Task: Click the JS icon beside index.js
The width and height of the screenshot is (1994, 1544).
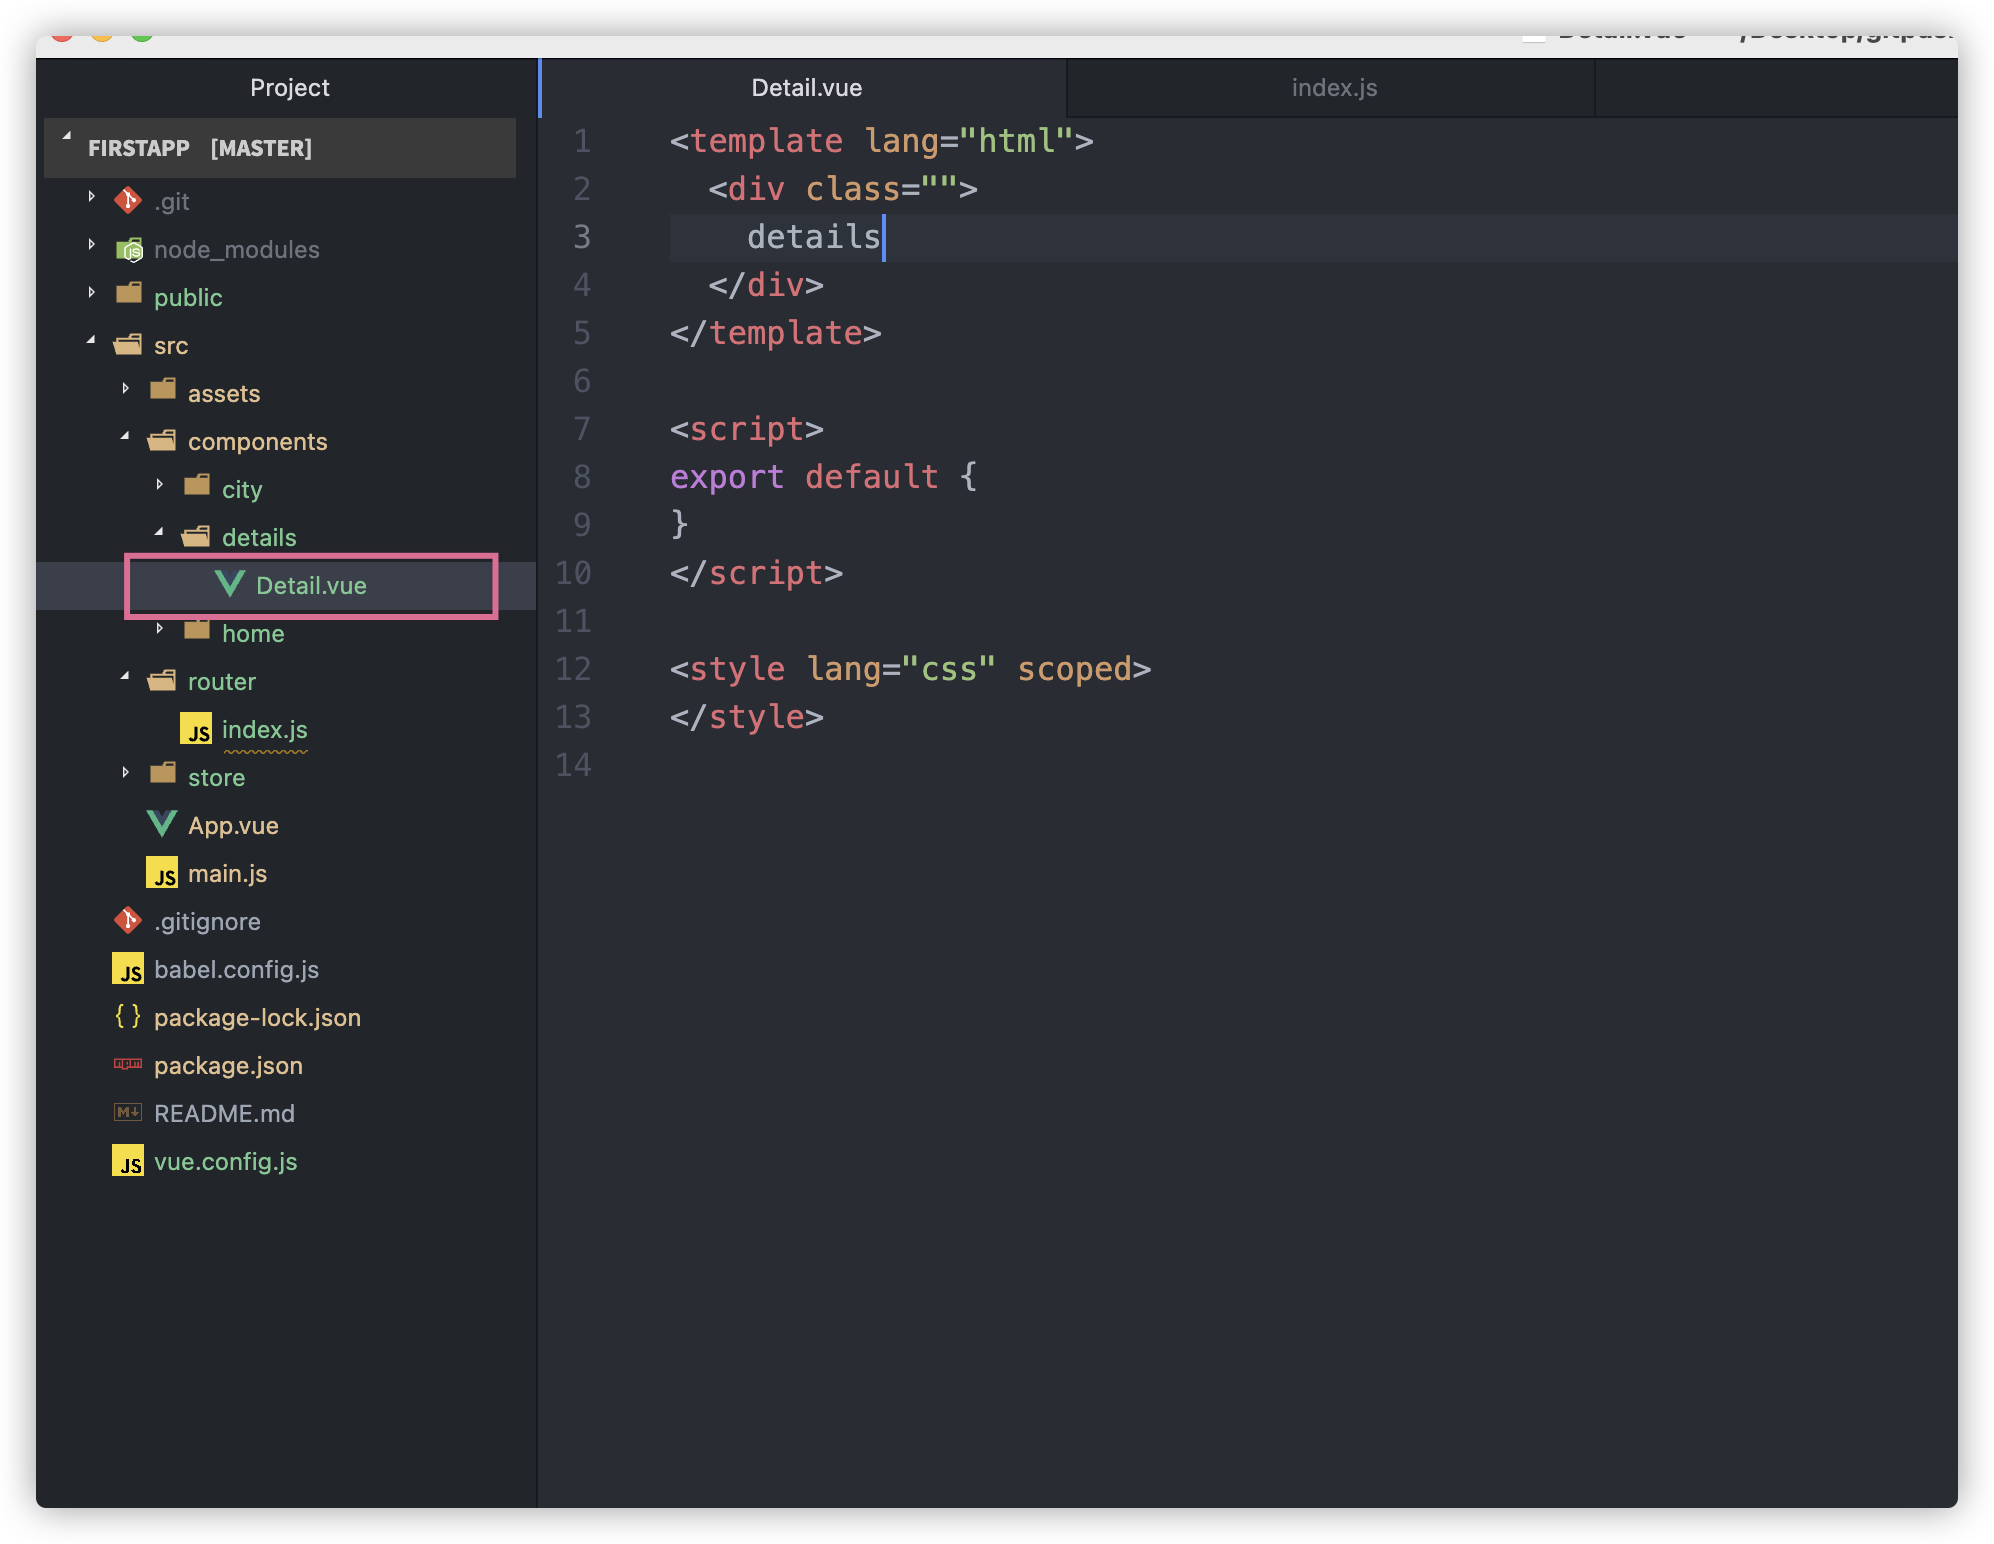Action: click(x=196, y=729)
